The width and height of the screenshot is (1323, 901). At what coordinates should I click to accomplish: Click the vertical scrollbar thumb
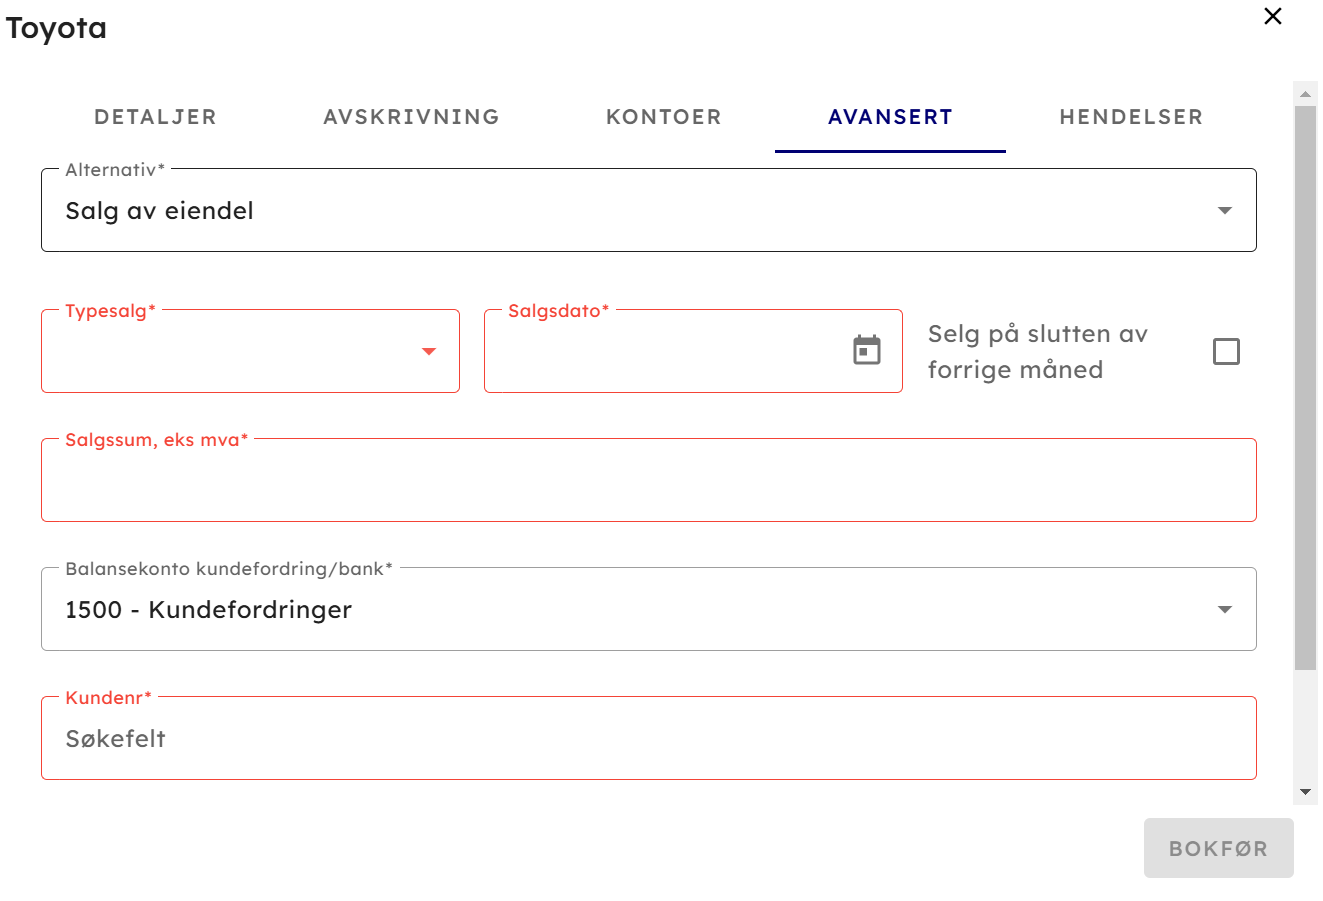tap(1305, 385)
